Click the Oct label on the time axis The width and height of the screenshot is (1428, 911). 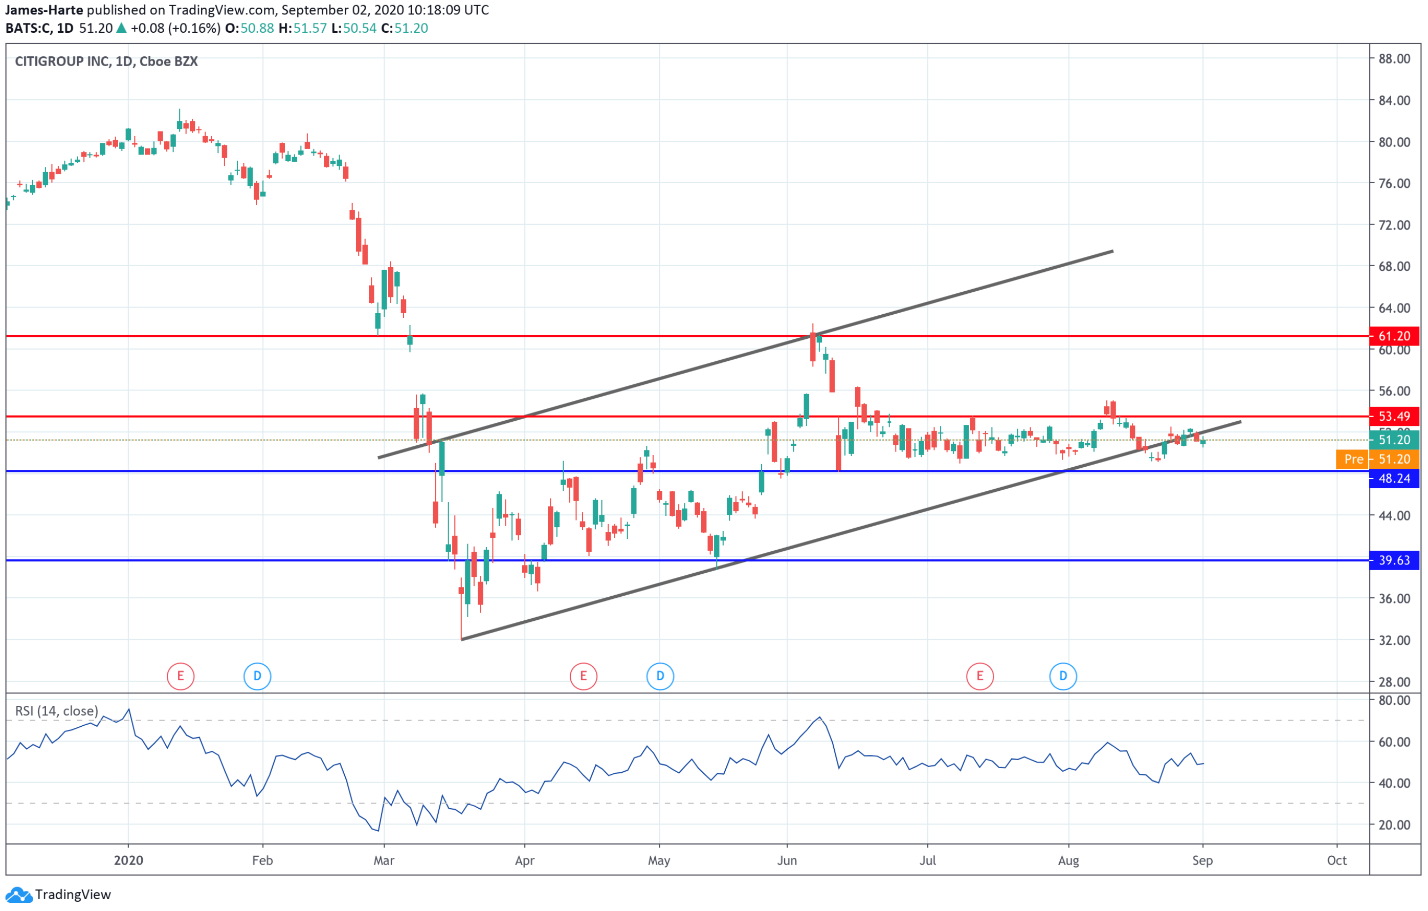pyautogui.click(x=1337, y=860)
